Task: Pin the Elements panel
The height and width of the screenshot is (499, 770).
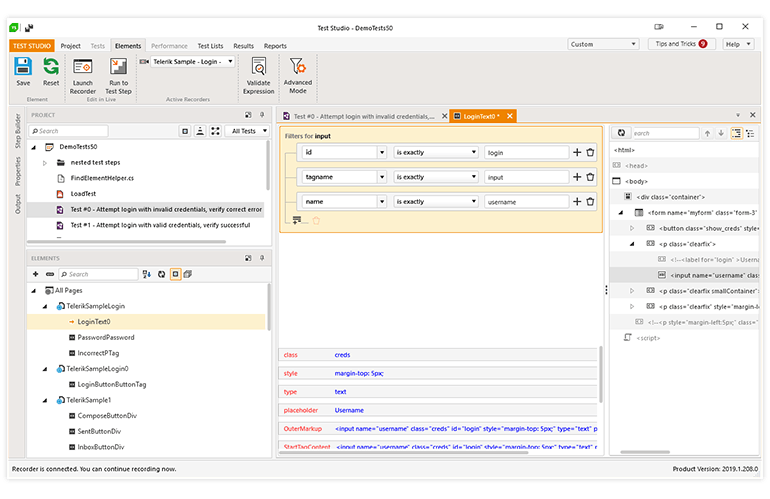Action: (262, 258)
